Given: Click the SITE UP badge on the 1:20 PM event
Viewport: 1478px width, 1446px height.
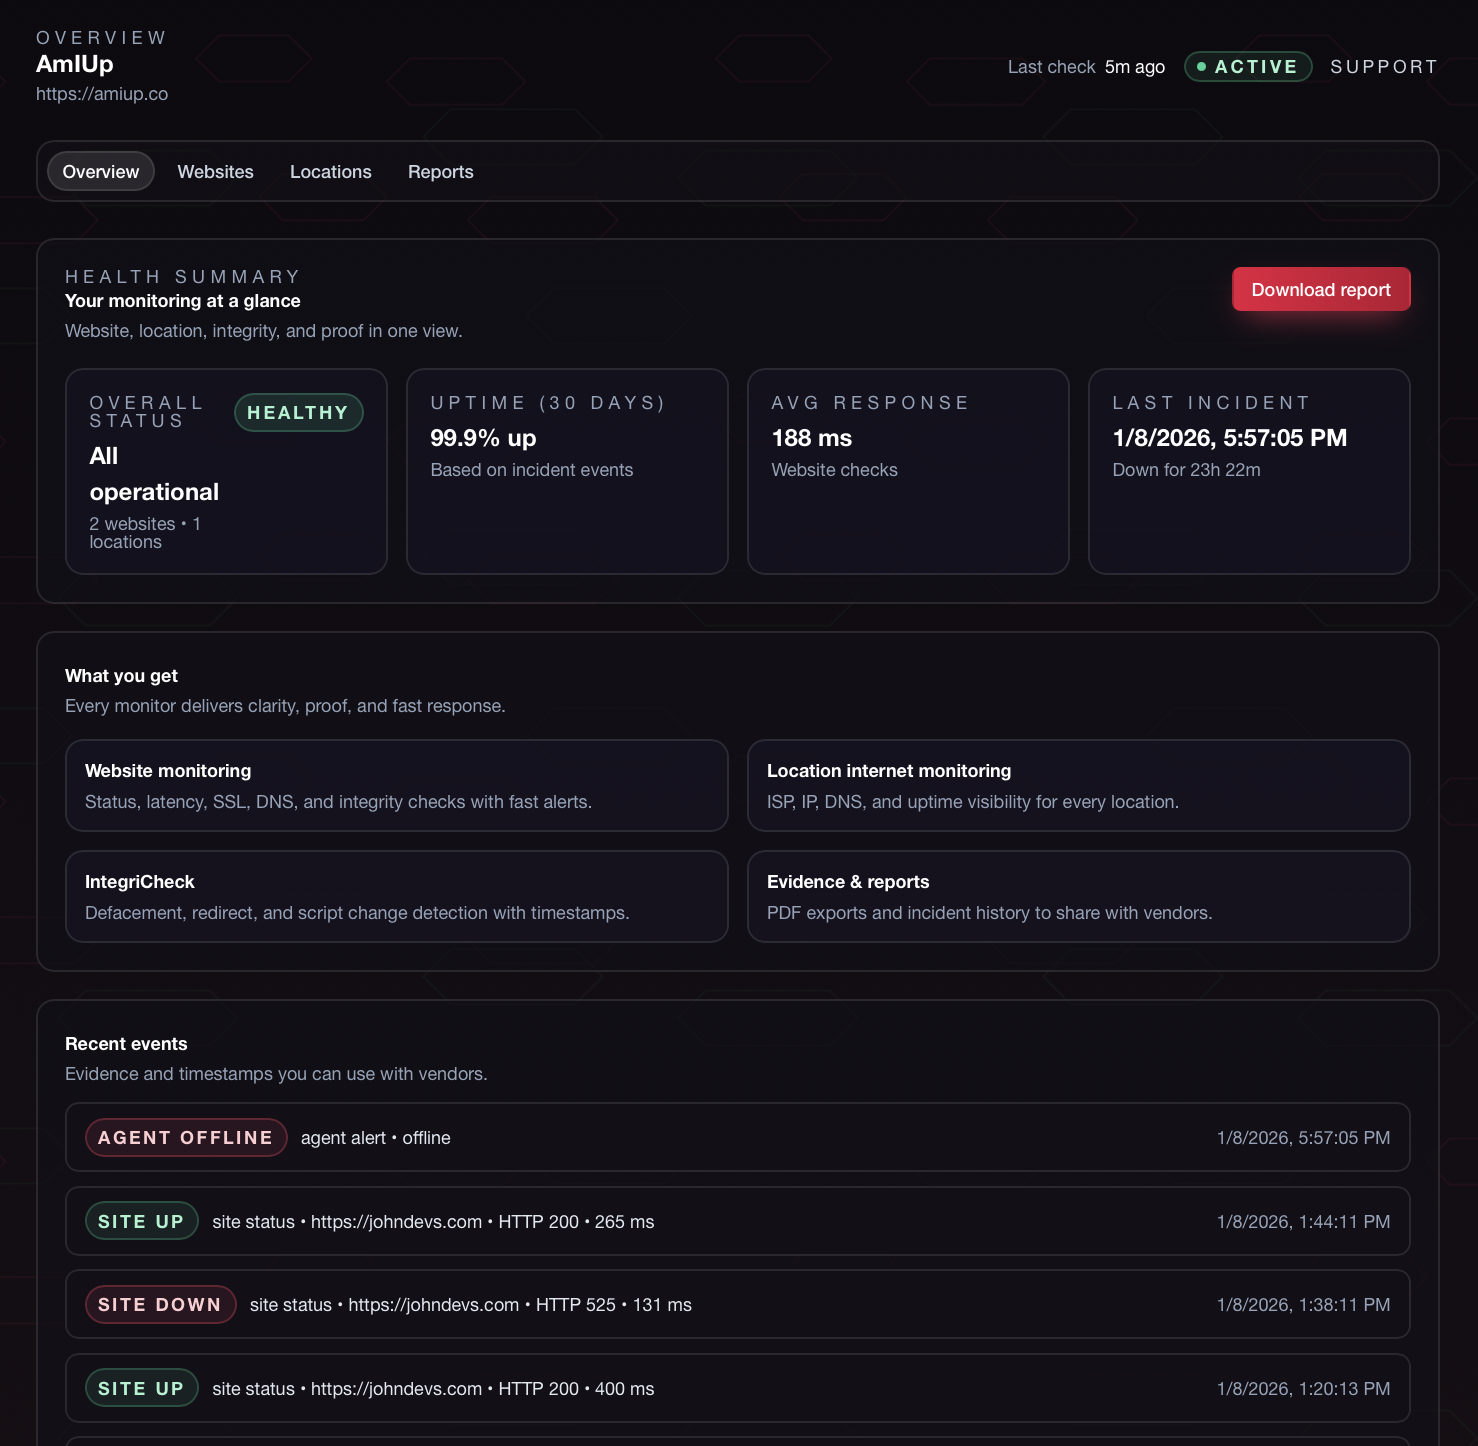Looking at the screenshot, I should click(x=141, y=1388).
